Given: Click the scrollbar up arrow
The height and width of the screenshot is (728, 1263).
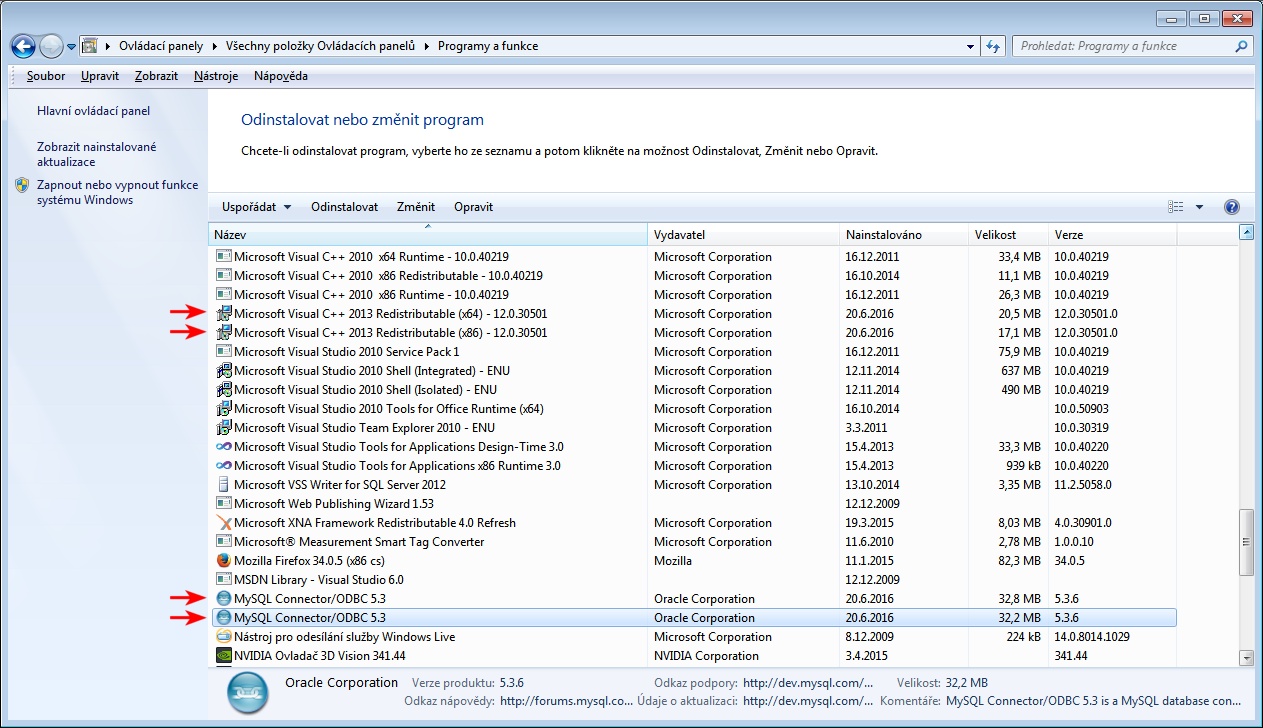Looking at the screenshot, I should click(1246, 233).
